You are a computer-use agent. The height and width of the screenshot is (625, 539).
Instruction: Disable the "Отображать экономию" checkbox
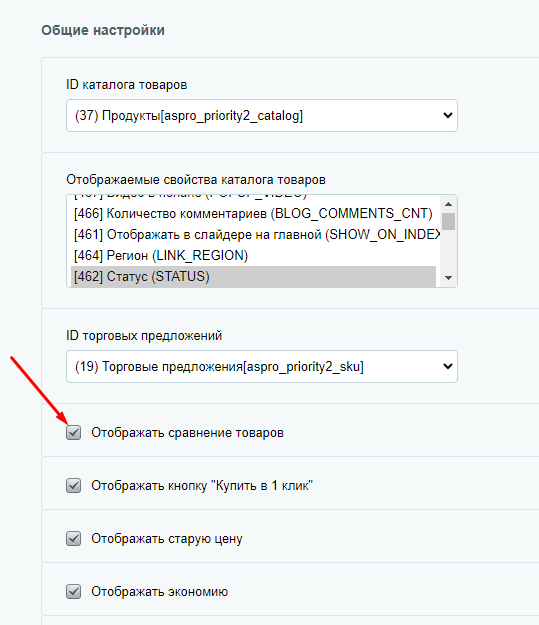pos(73,592)
